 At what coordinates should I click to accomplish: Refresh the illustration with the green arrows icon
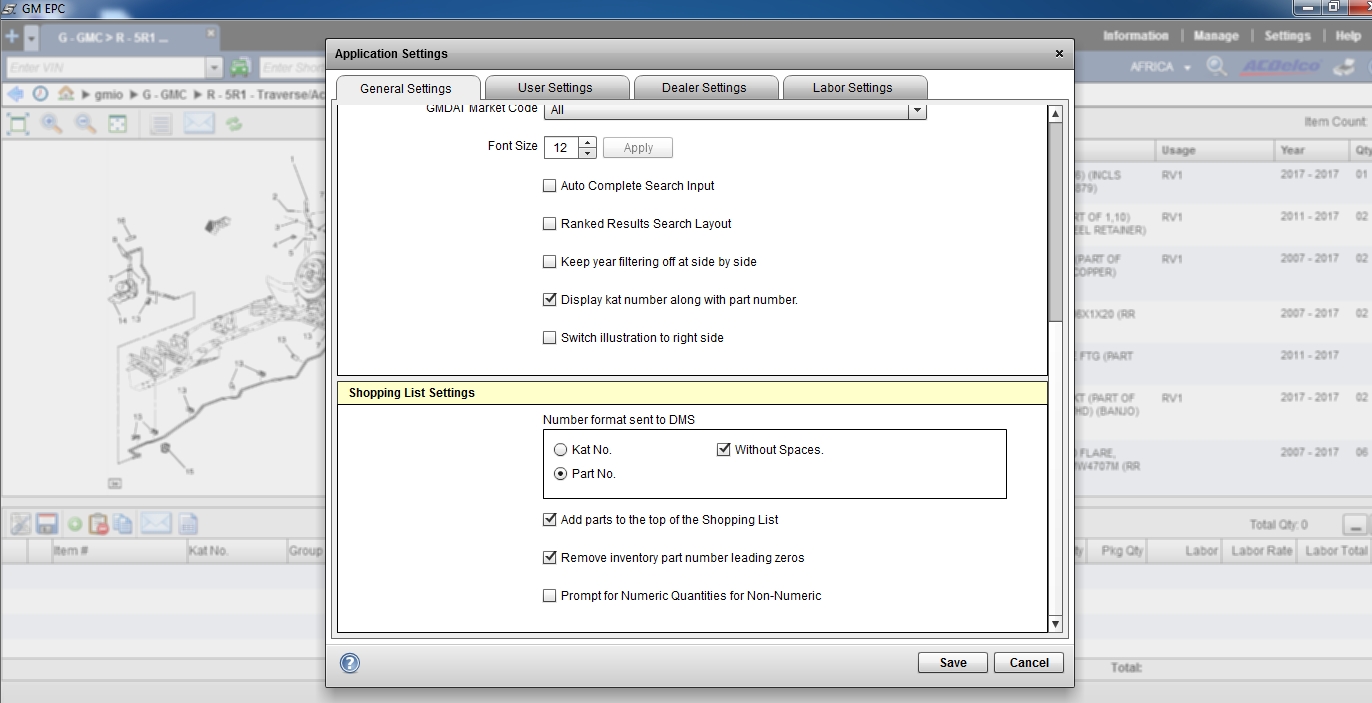point(234,124)
